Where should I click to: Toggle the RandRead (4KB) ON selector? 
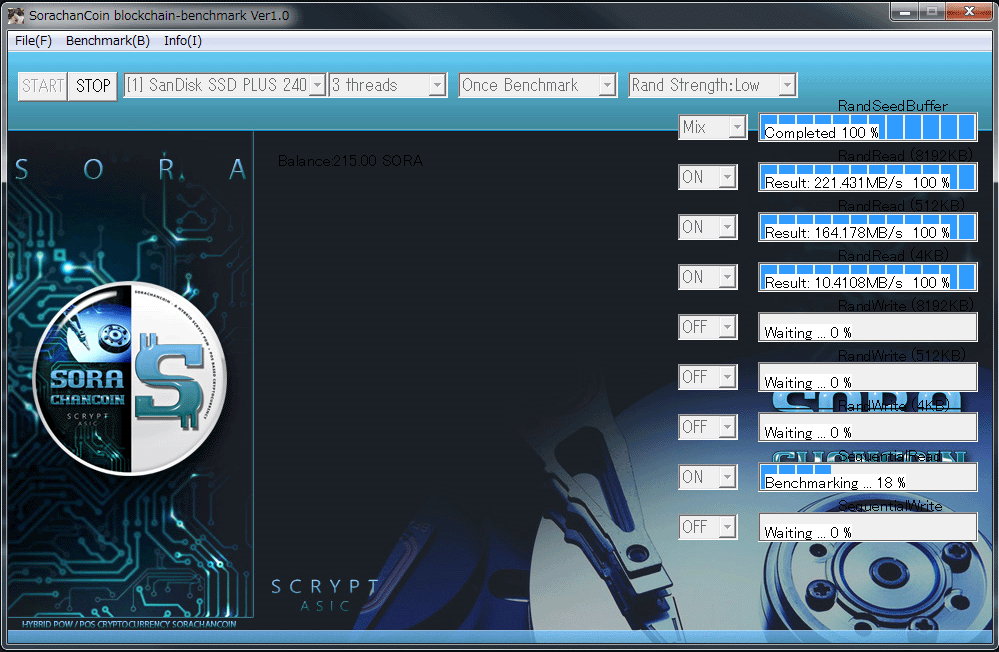[x=708, y=277]
